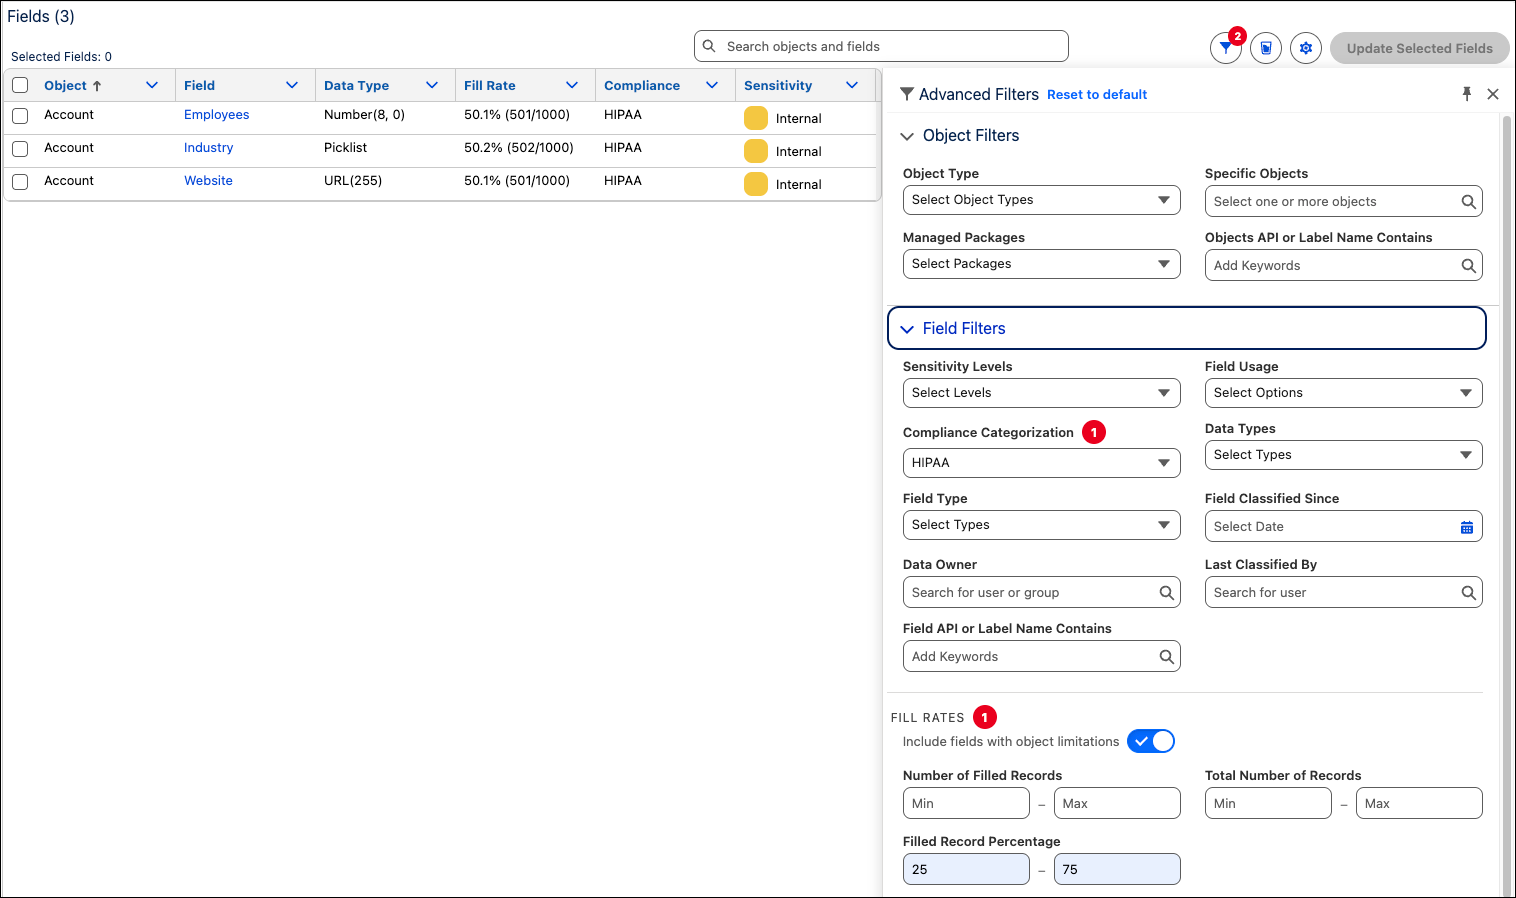
Task: Pin the Advanced Filters panel
Action: click(x=1467, y=94)
